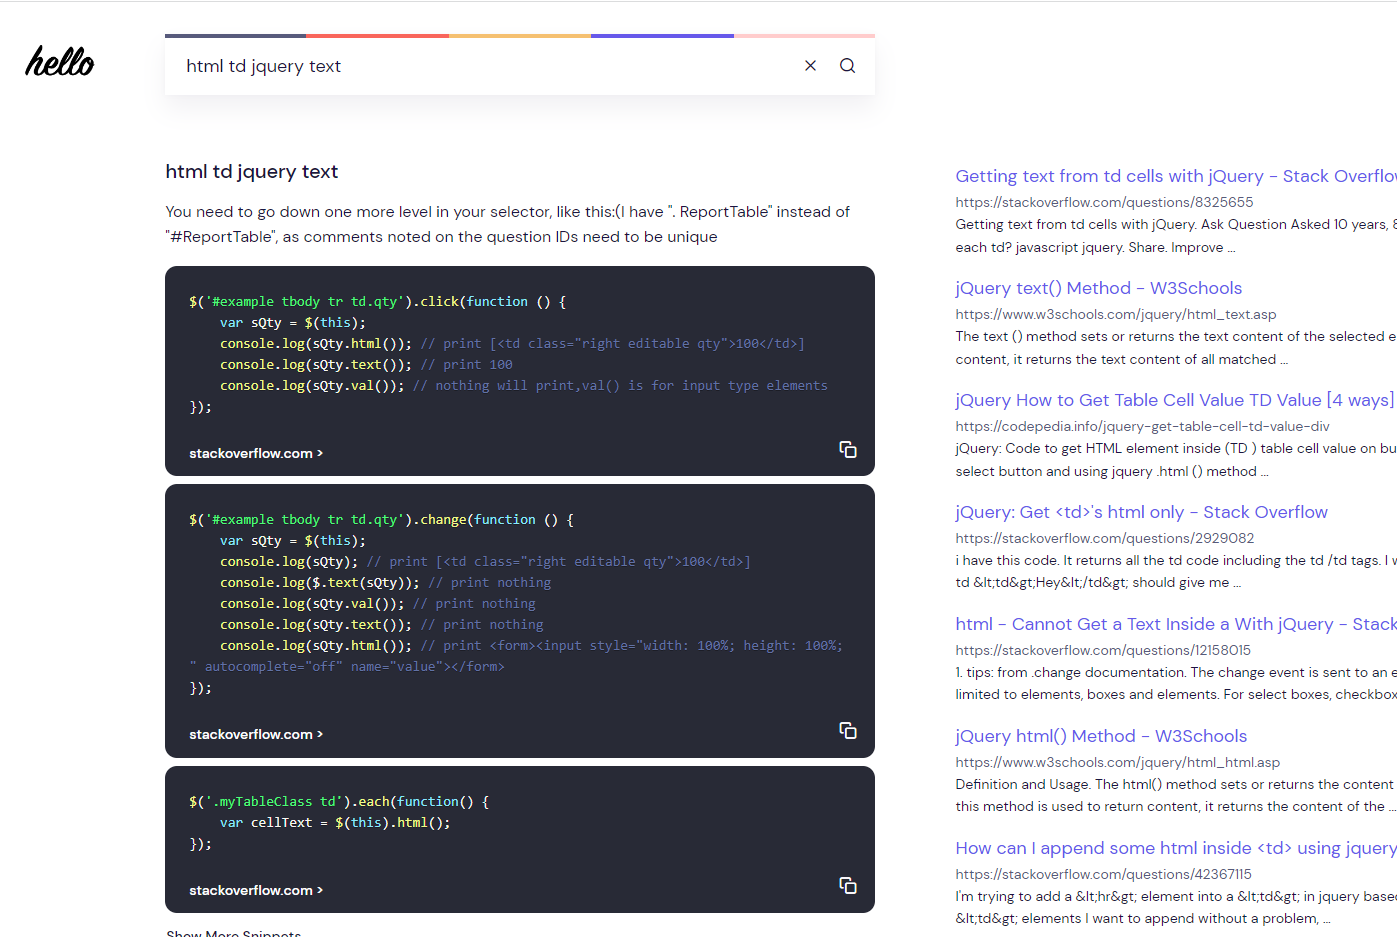The height and width of the screenshot is (937, 1397).
Task: Open jQuery How to Get Table Cell Value result
Action: click(1174, 400)
